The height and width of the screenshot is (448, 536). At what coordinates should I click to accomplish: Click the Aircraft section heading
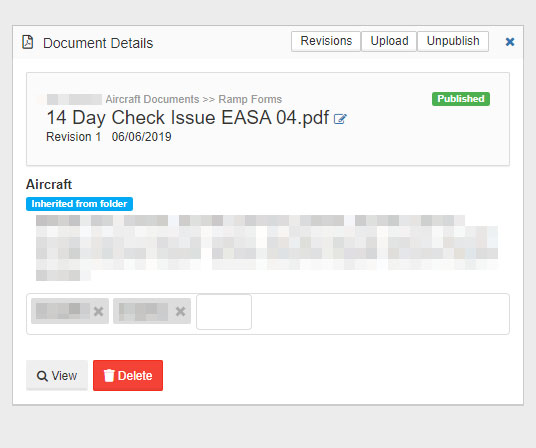coord(49,185)
